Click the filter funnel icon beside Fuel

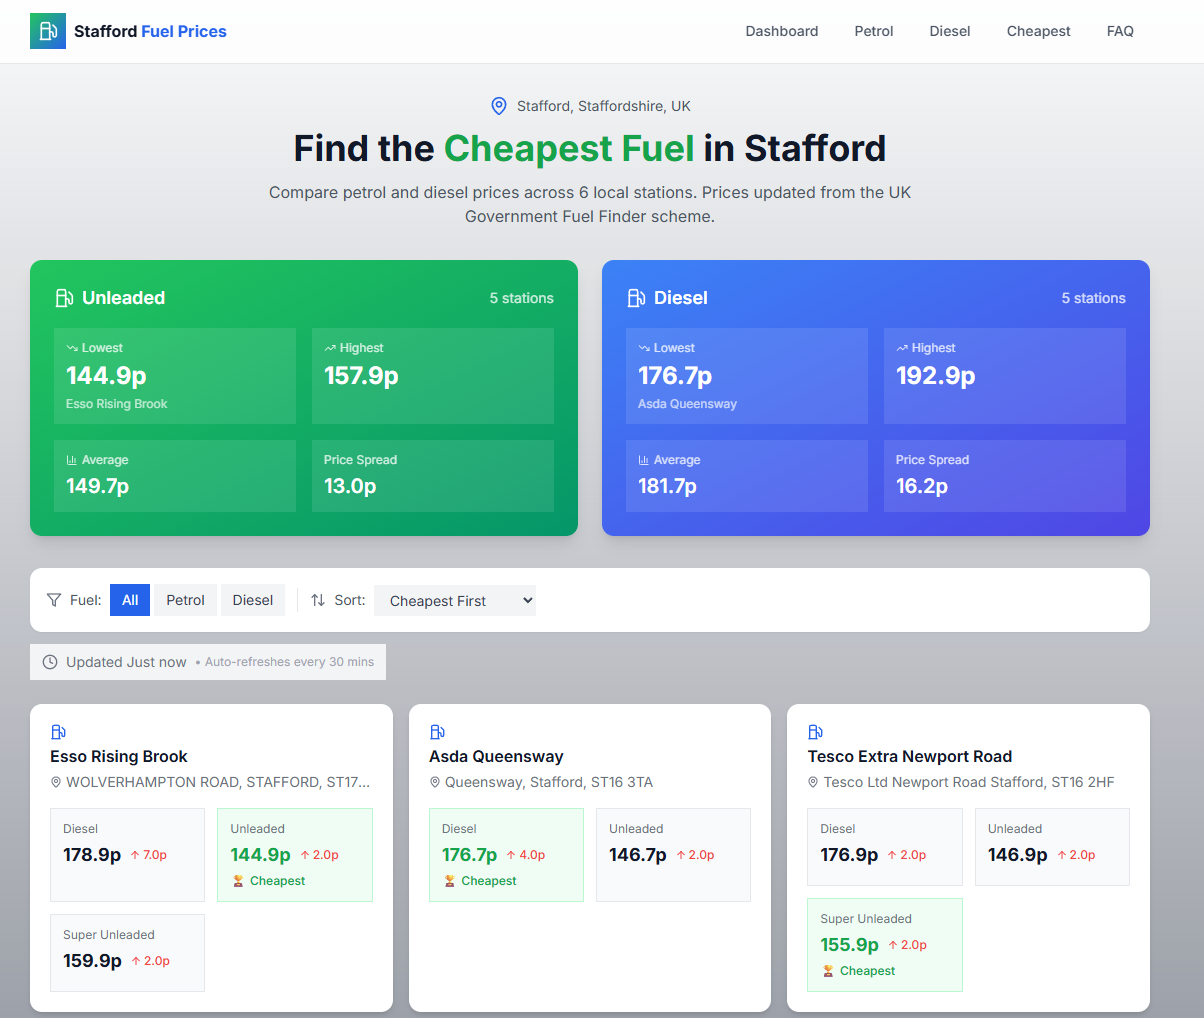[54, 600]
